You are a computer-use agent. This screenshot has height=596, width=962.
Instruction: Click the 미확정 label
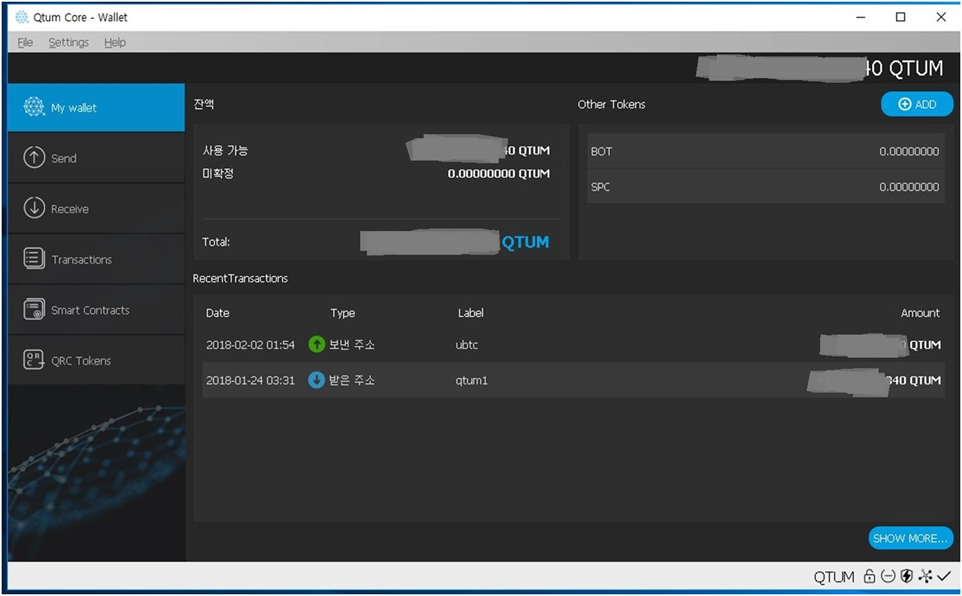pyautogui.click(x=218, y=174)
